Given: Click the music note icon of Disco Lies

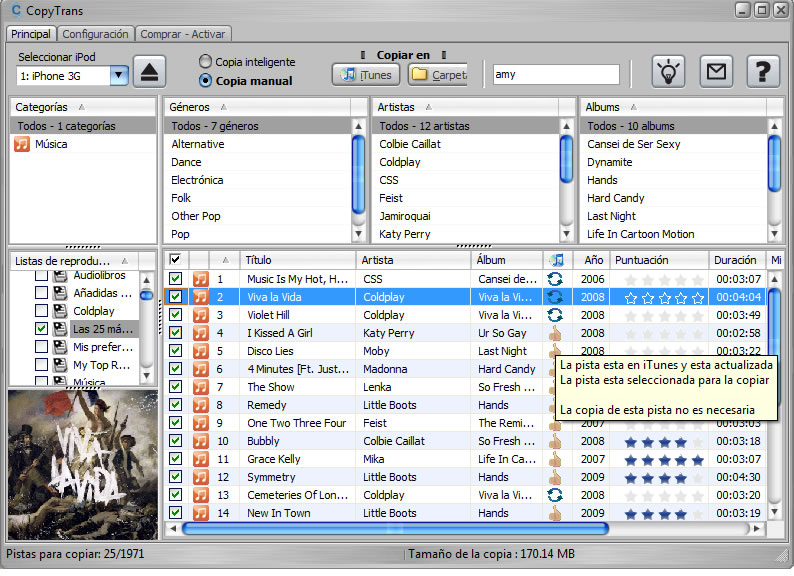Looking at the screenshot, I should click(201, 351).
